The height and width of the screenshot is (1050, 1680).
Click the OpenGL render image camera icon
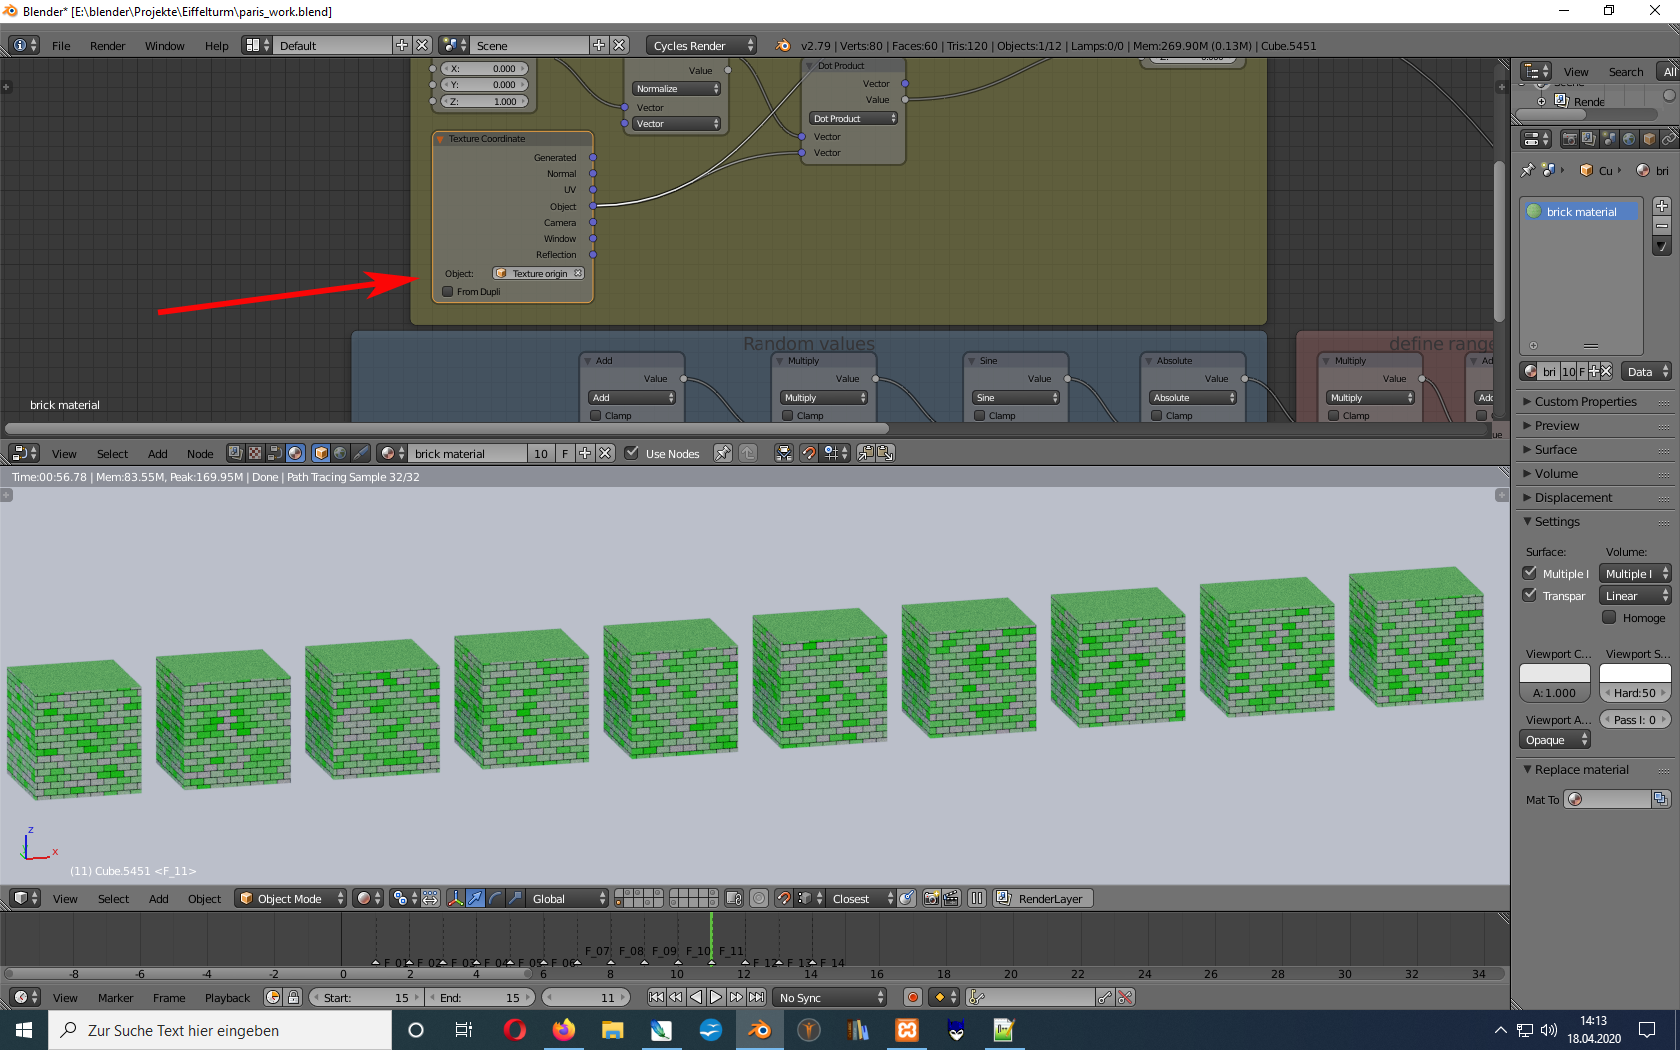coord(931,898)
